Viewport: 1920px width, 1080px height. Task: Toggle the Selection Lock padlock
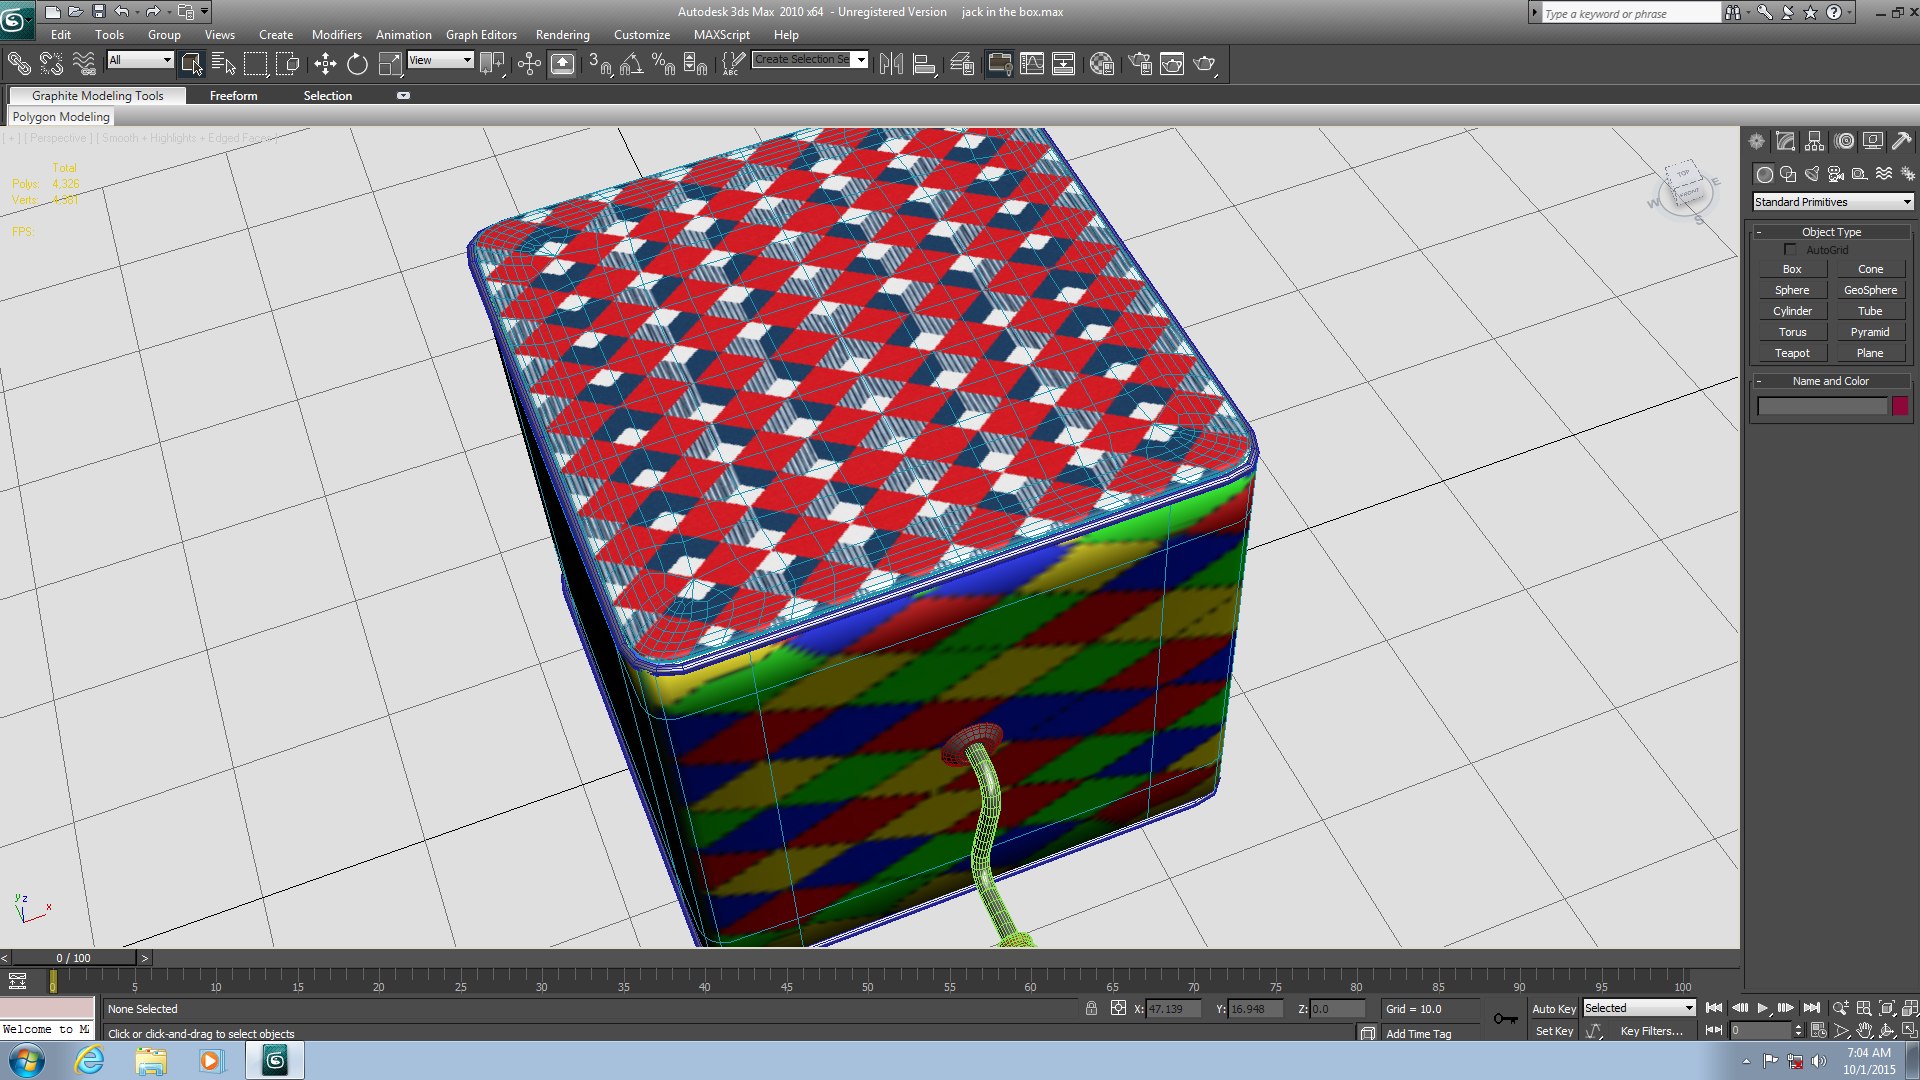click(x=1091, y=1008)
